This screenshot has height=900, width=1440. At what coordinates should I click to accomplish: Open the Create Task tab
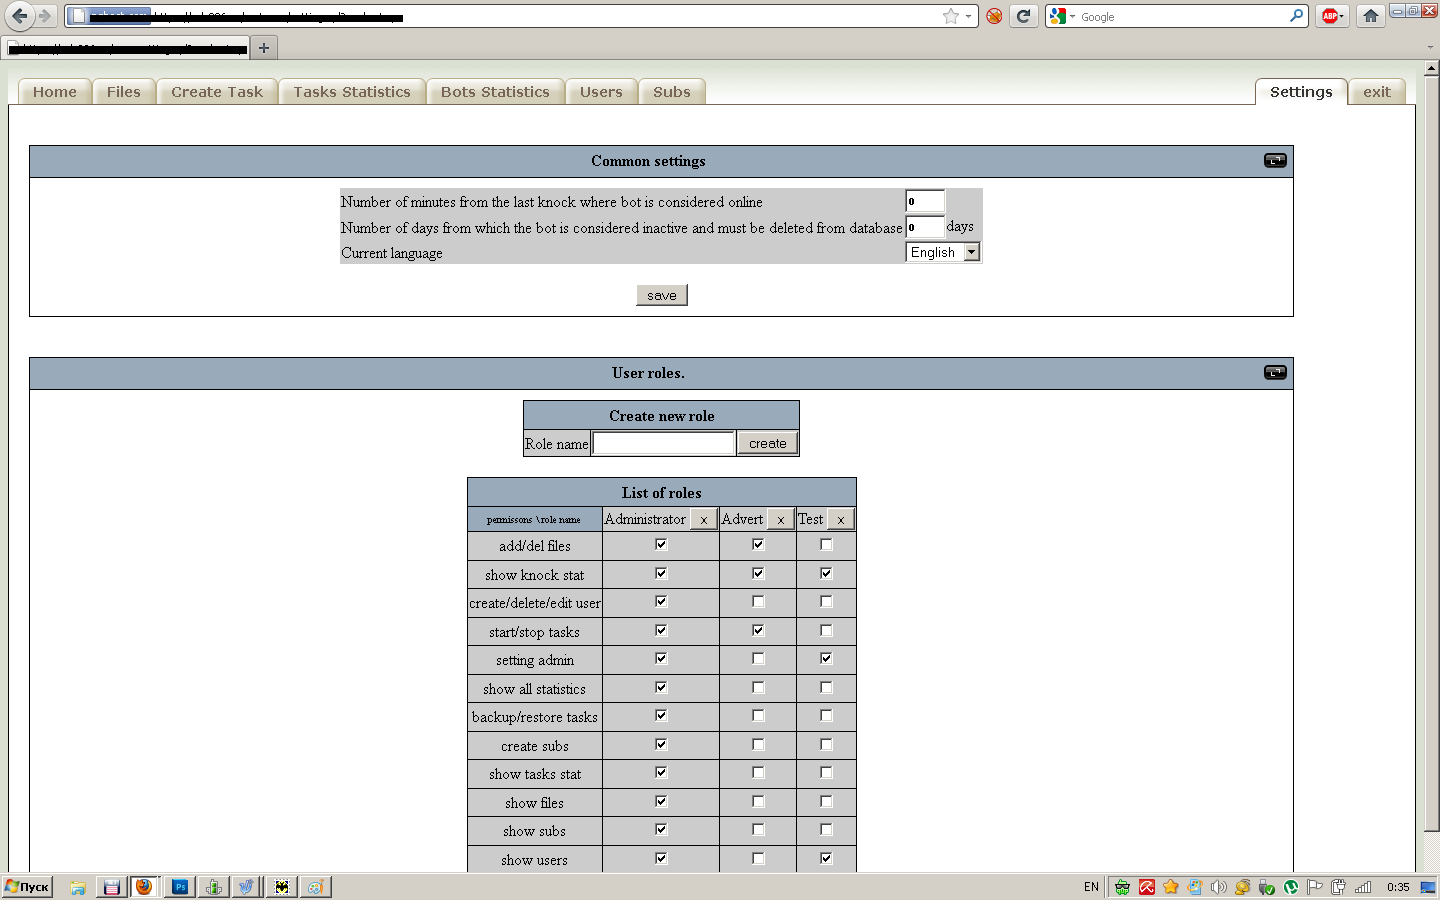[217, 92]
